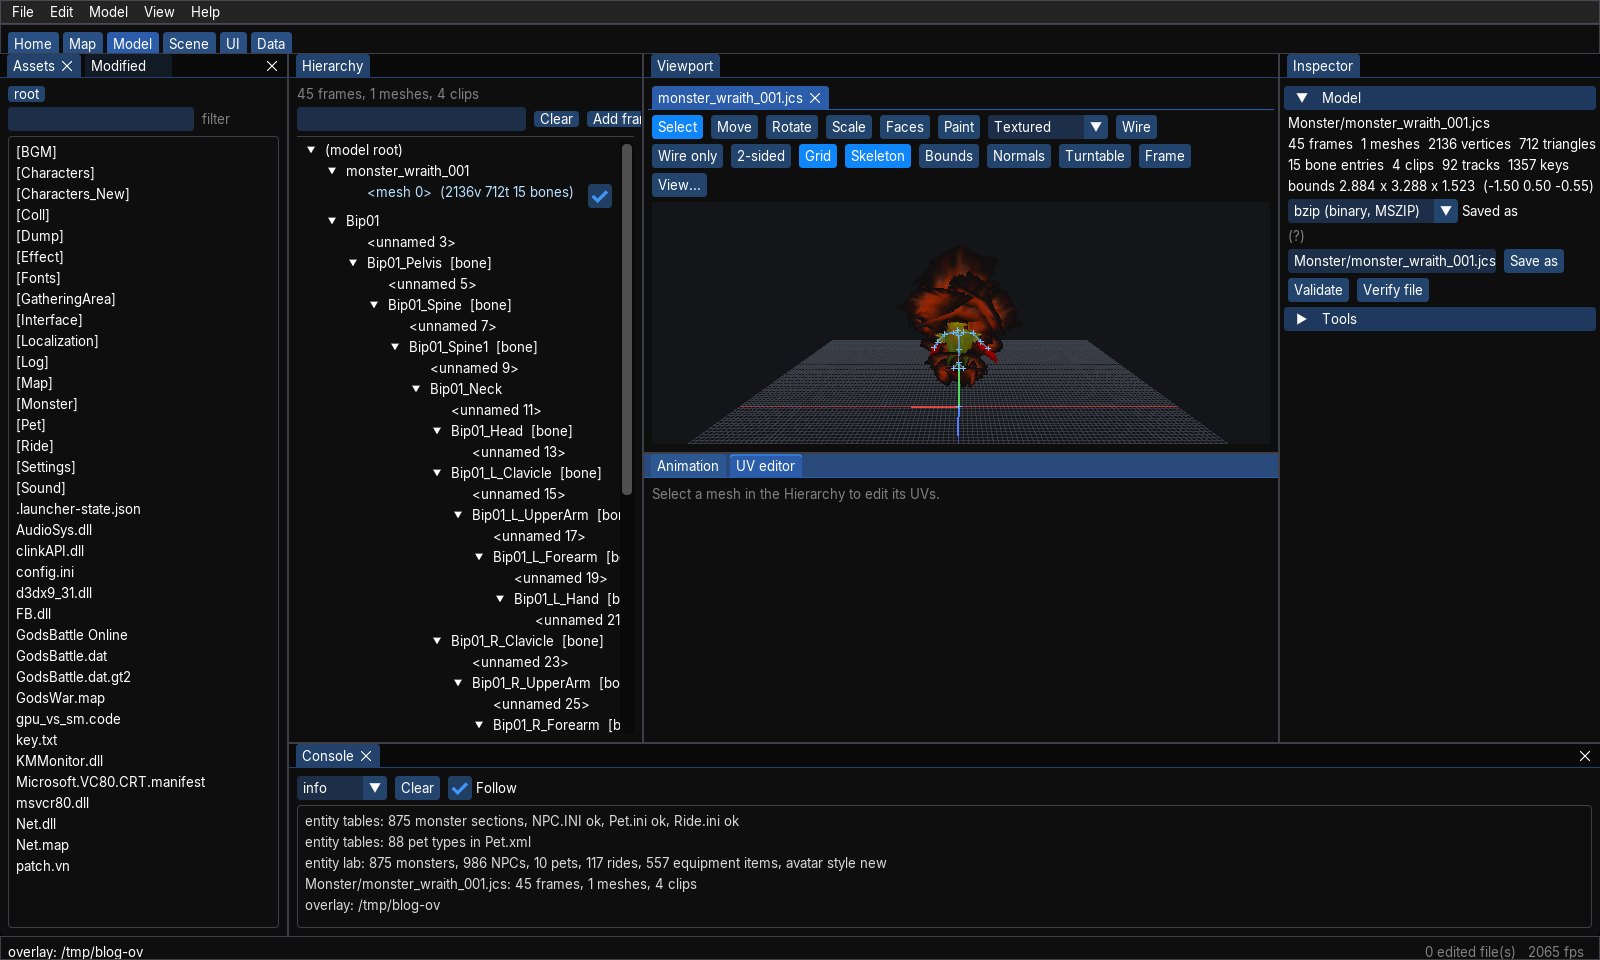The width and height of the screenshot is (1600, 960).
Task: Collapse the Bip01_Pelvis bone node
Action: pos(353,263)
